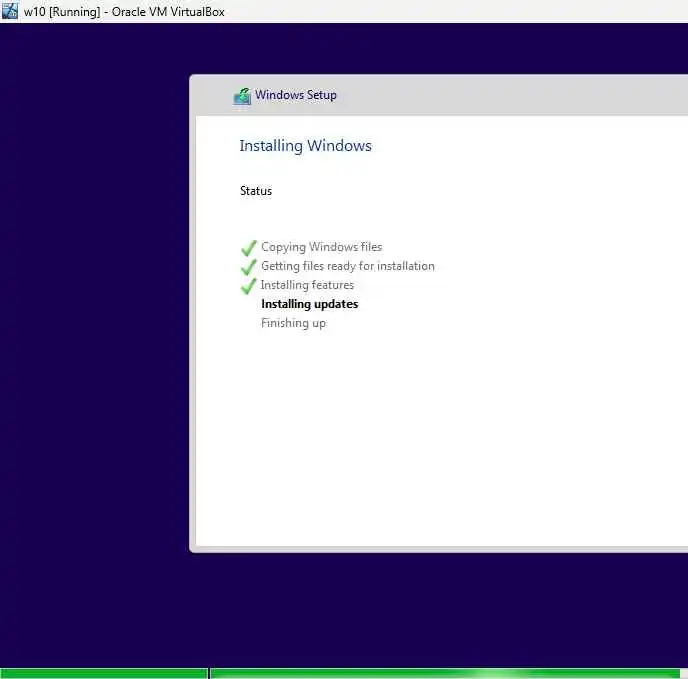Click the 'Installing Windows' heading
Screen dimensions: 688x679
(x=306, y=146)
